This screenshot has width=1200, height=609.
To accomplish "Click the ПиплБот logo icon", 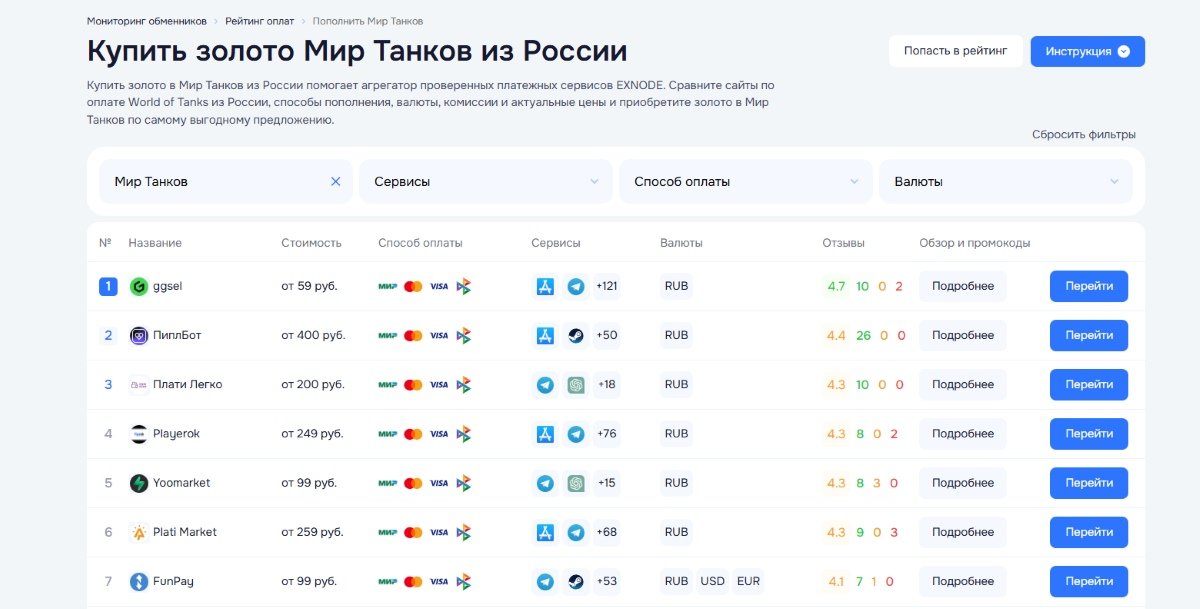I will pyautogui.click(x=139, y=335).
